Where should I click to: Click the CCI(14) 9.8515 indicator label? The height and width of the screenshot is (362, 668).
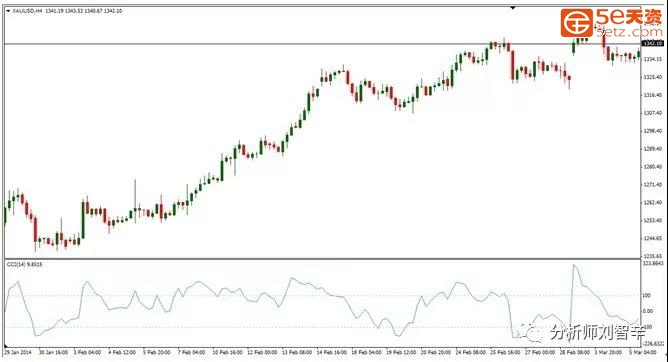tap(24, 264)
